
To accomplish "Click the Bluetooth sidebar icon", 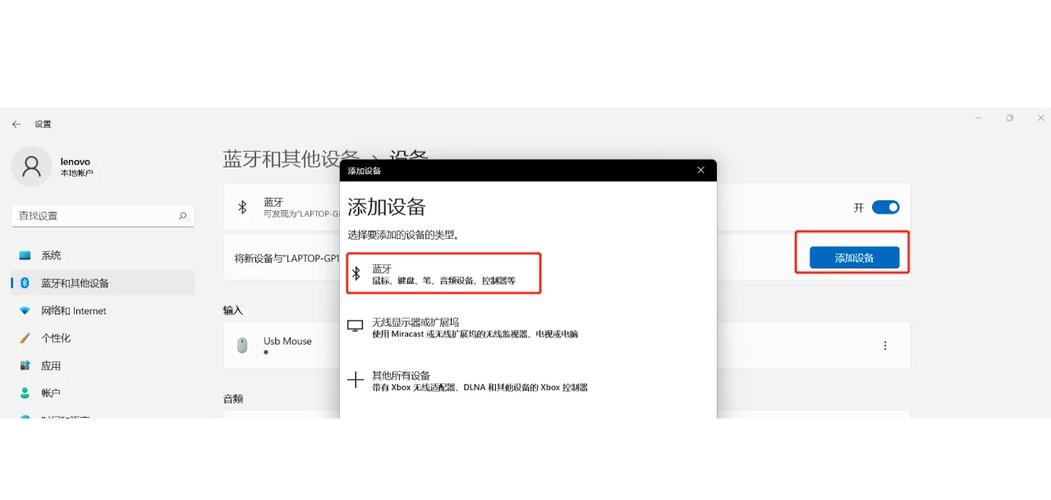I will 25,283.
